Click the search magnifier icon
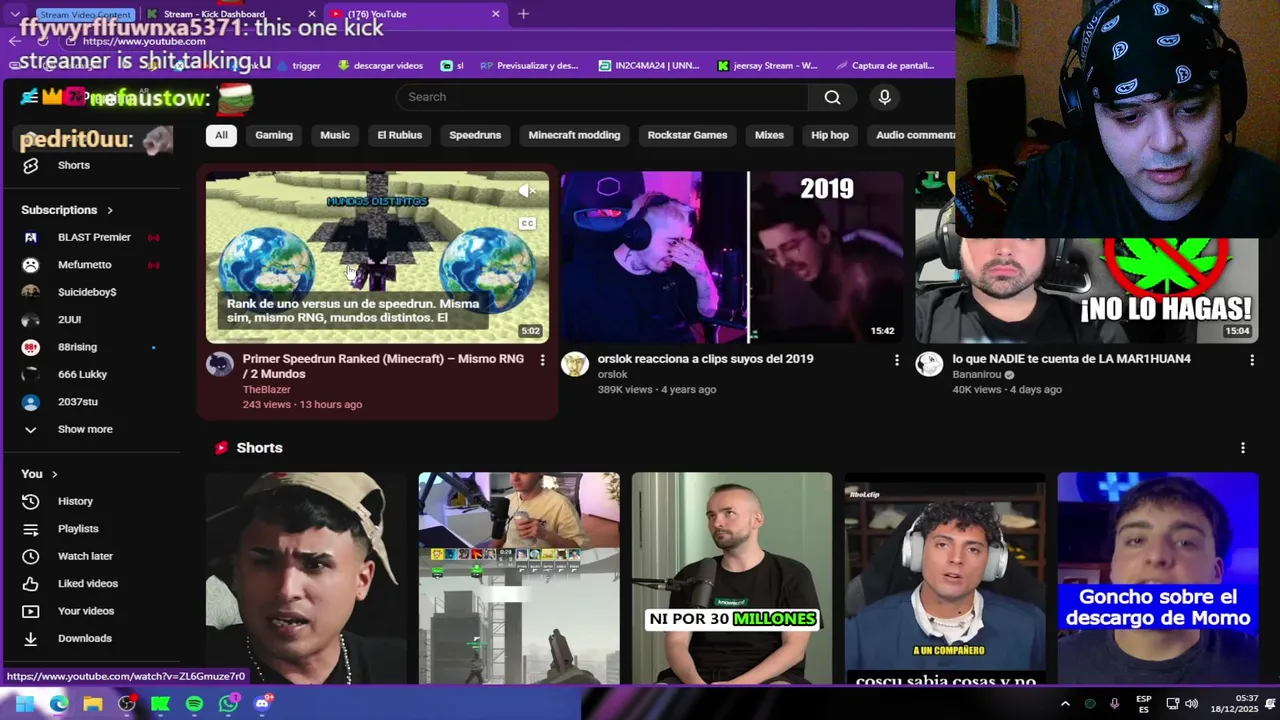Viewport: 1280px width, 720px height. coord(832,97)
